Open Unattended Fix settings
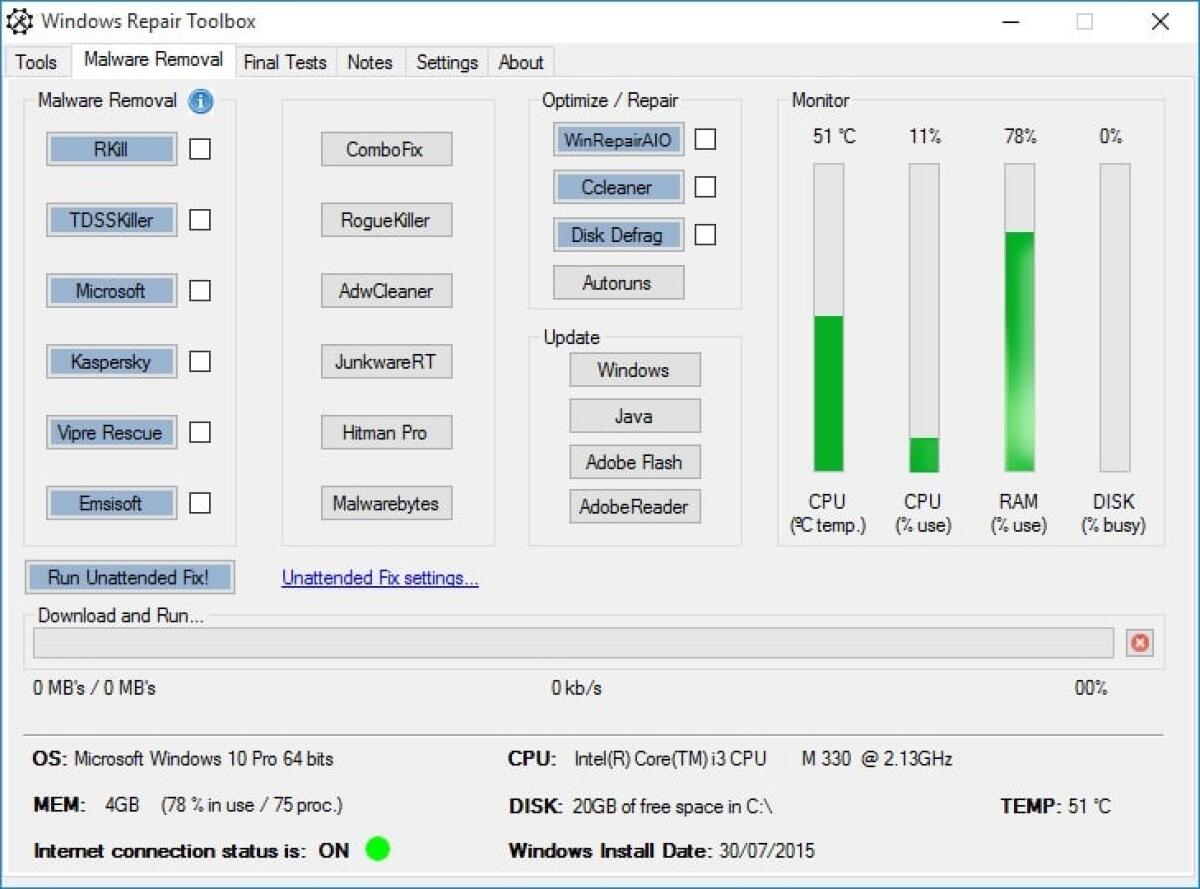 pyautogui.click(x=380, y=577)
